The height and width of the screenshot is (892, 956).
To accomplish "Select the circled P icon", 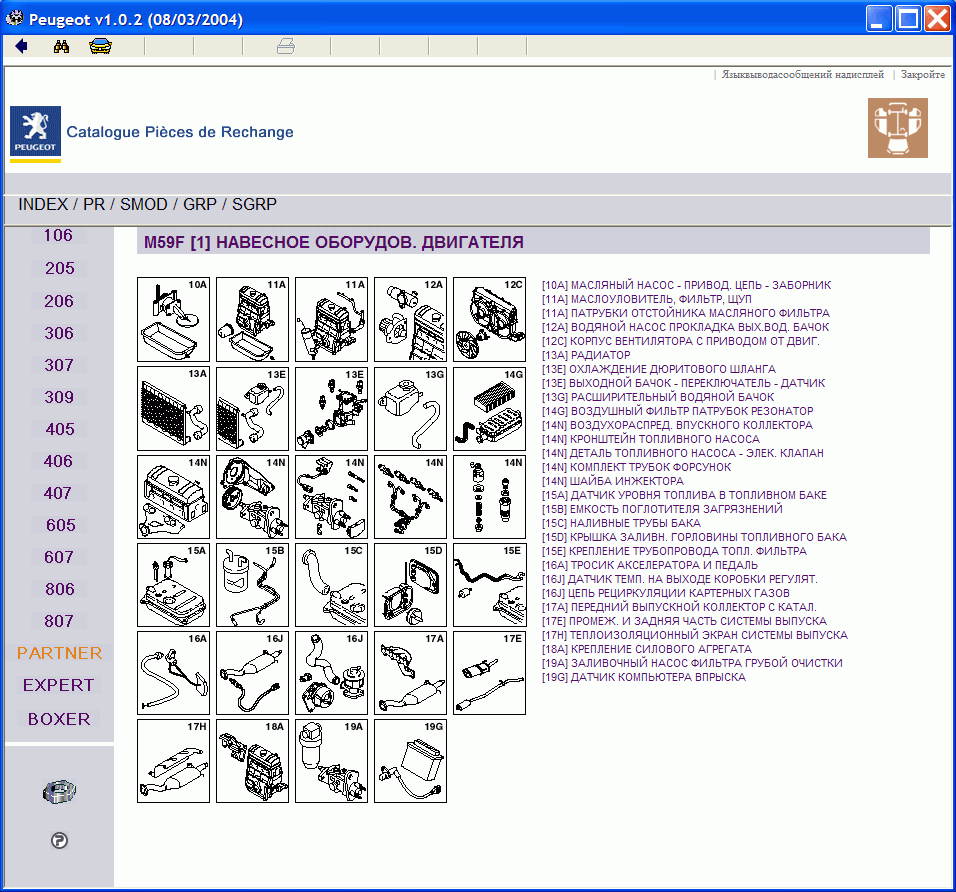I will tap(59, 841).
